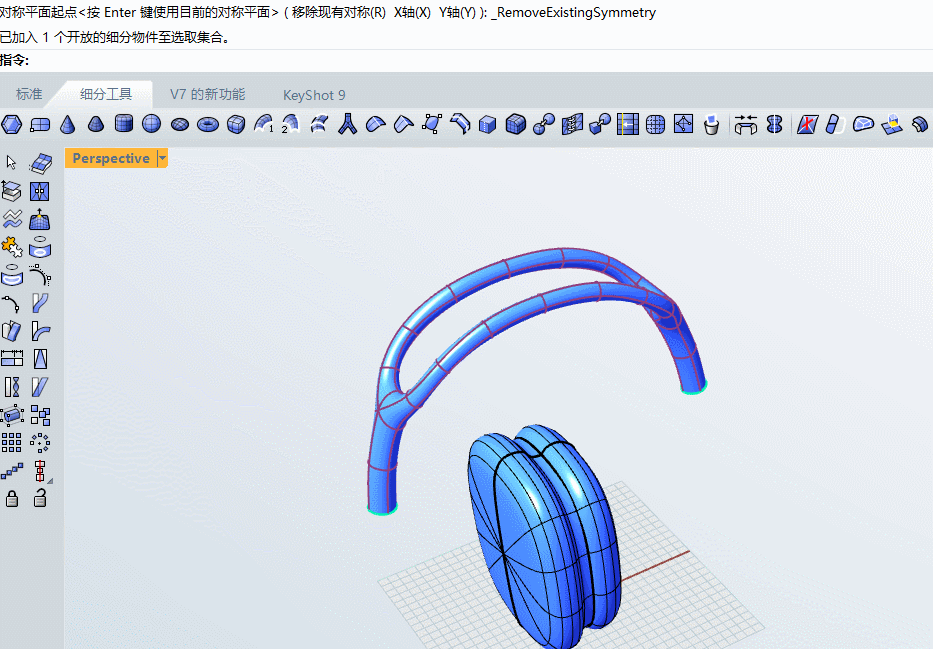933x649 pixels.
Task: Select the SubD sweep 1 rail tool
Action: click(264, 124)
